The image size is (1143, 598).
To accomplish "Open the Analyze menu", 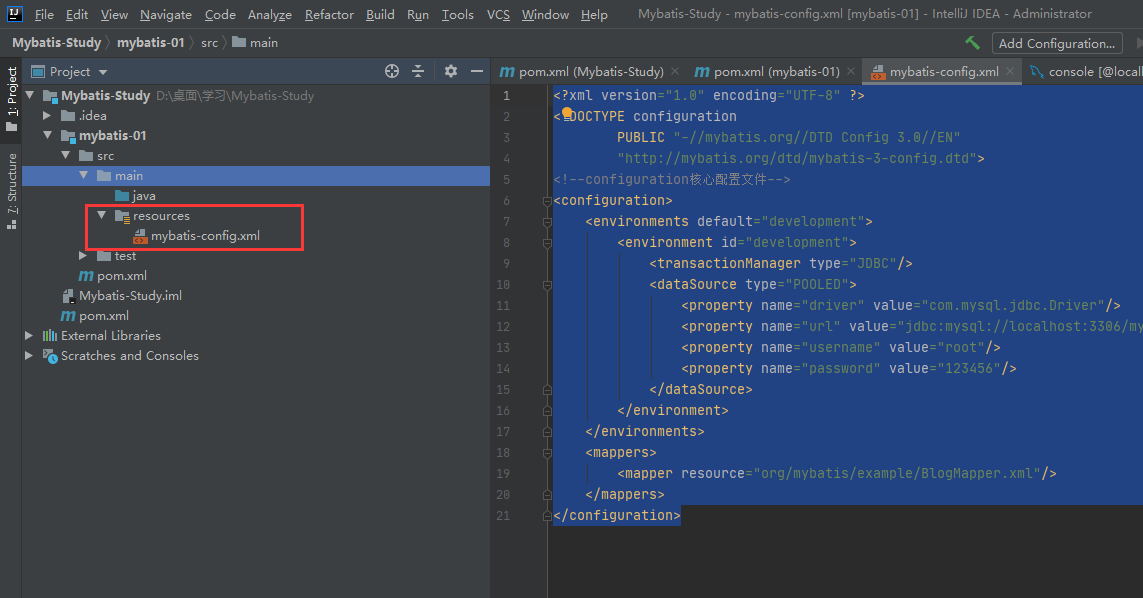I will point(270,15).
